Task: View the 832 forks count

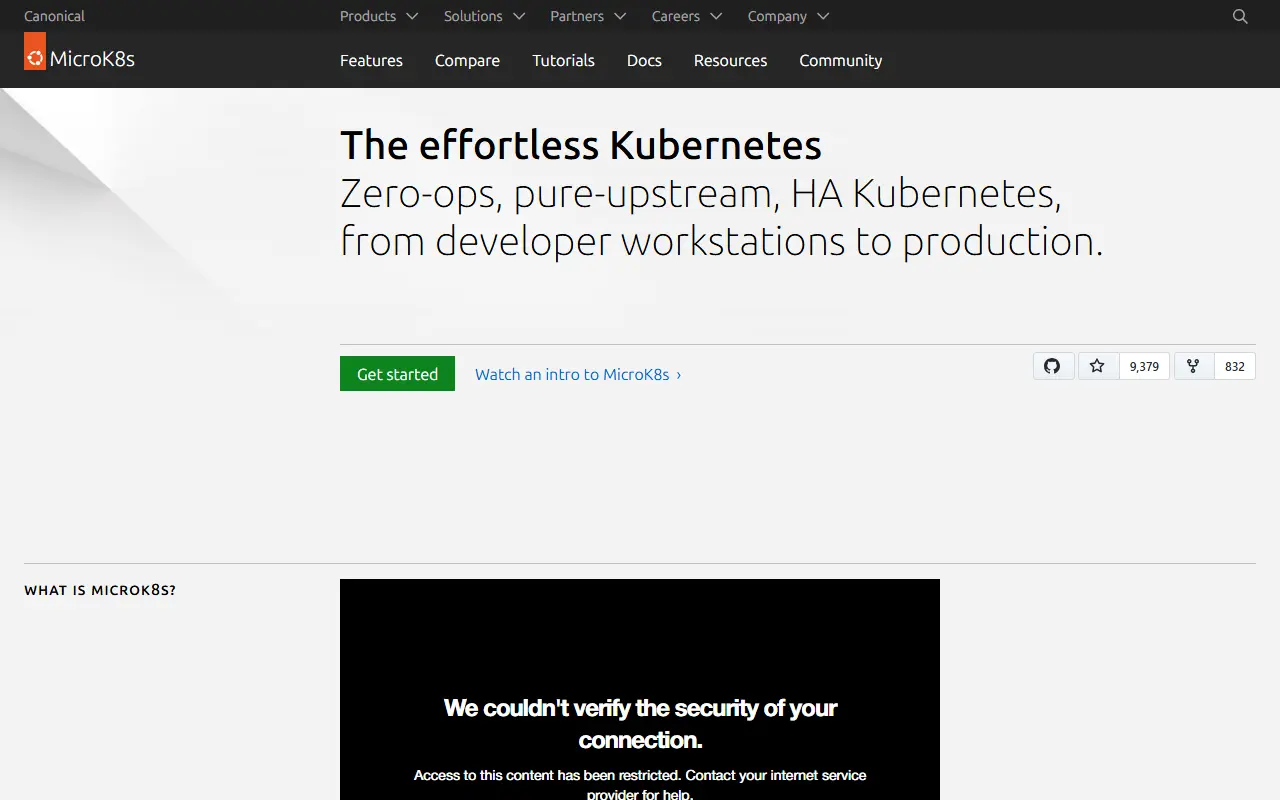Action: coord(1235,366)
